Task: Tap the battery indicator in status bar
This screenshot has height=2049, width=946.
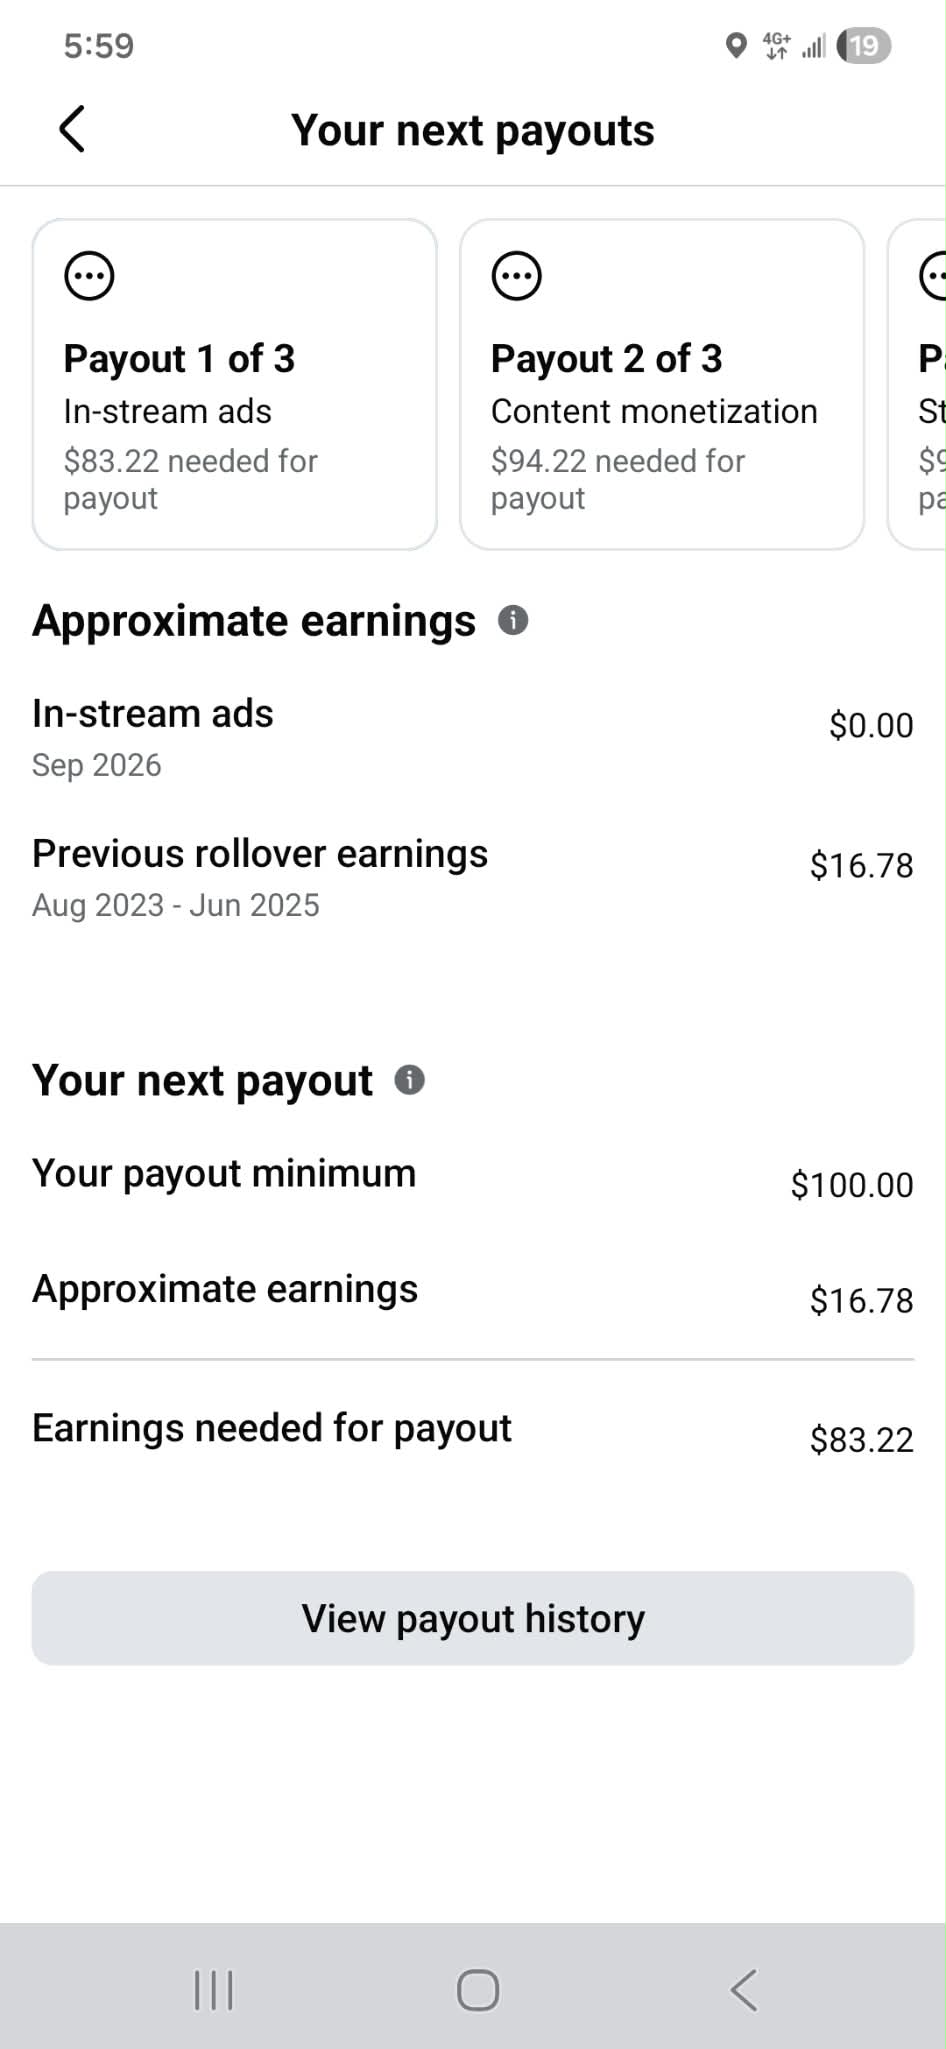Action: click(x=863, y=45)
